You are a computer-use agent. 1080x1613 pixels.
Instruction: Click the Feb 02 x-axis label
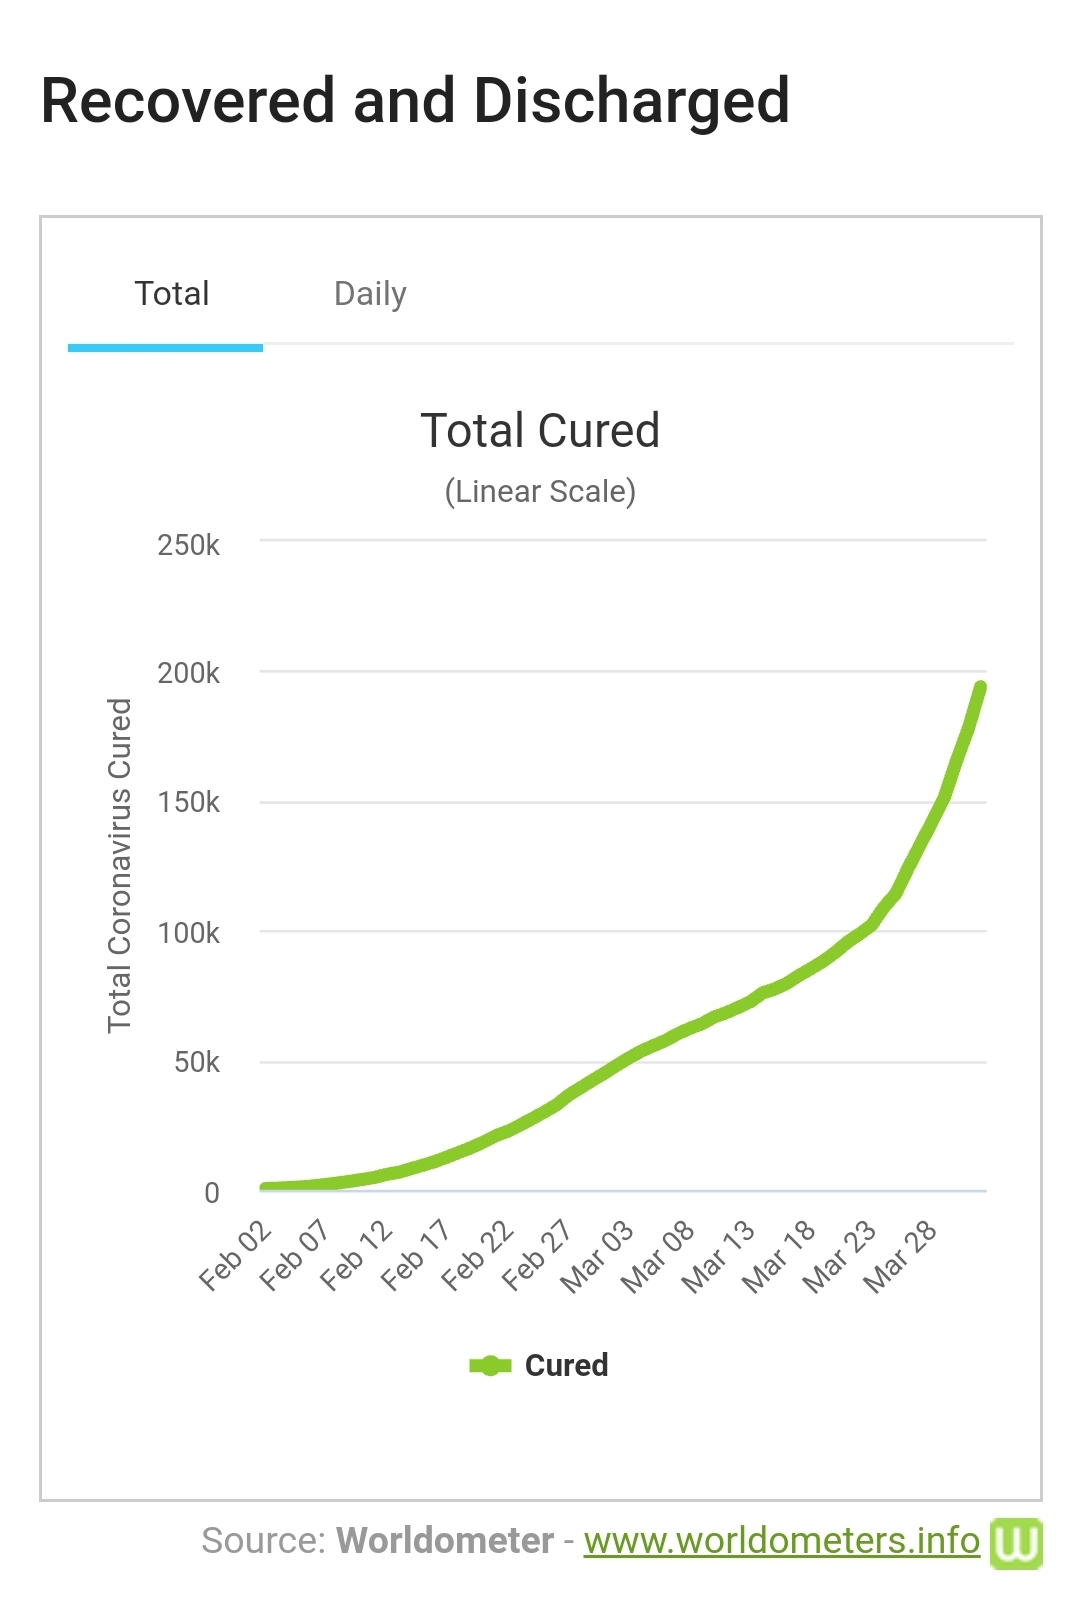tap(236, 1255)
